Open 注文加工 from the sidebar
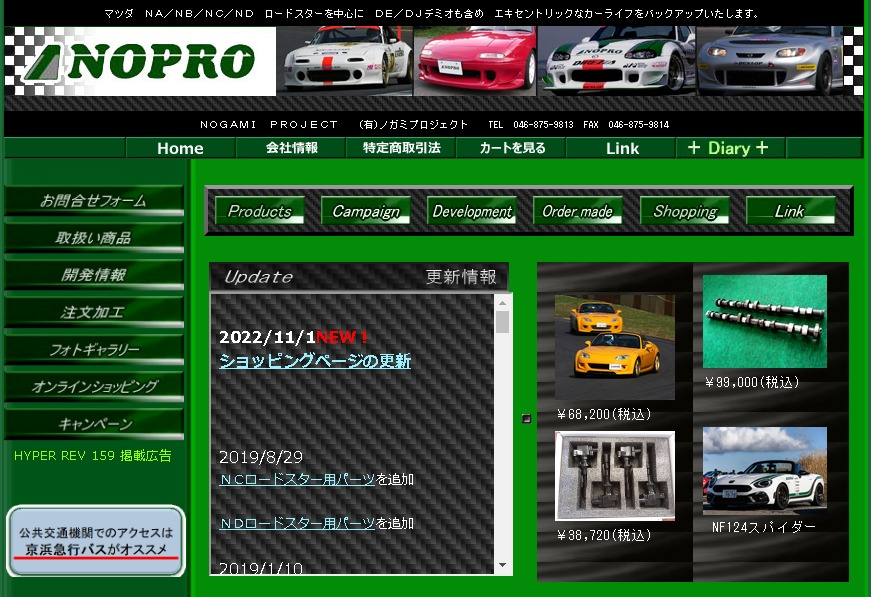 tap(94, 312)
